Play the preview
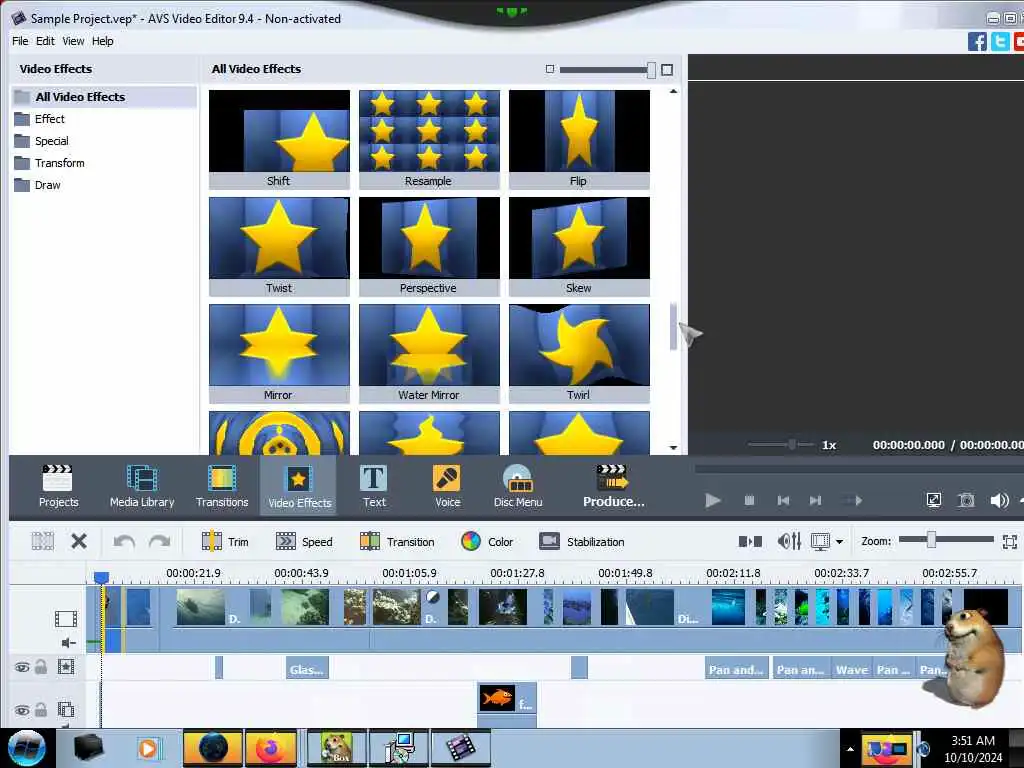 (713, 500)
